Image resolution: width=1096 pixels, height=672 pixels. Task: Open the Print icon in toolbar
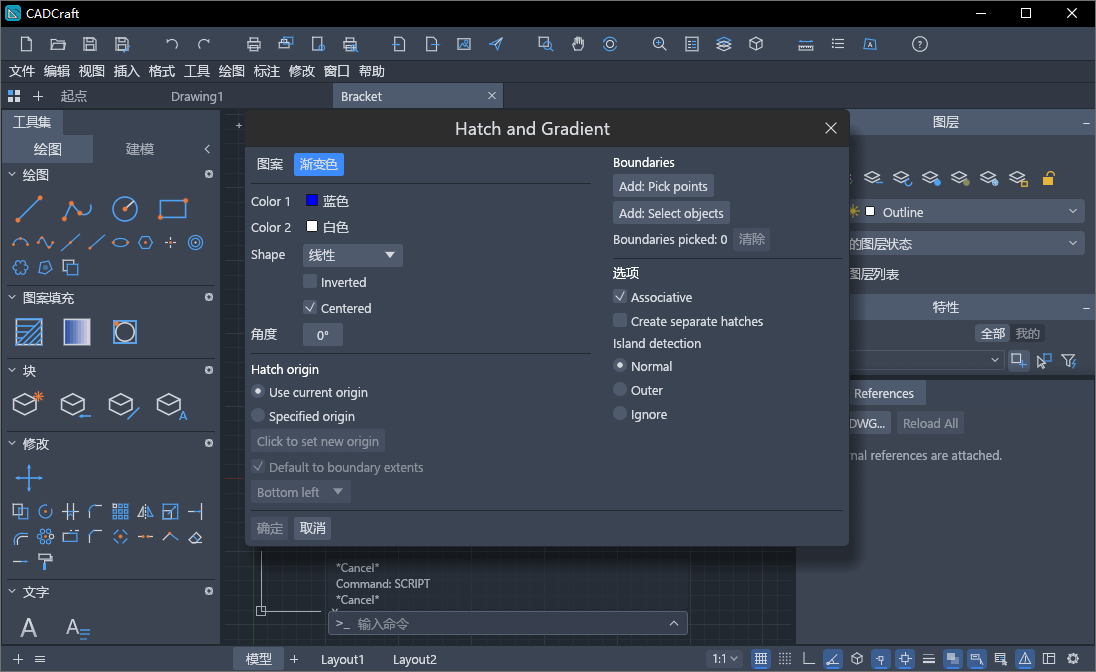click(254, 45)
